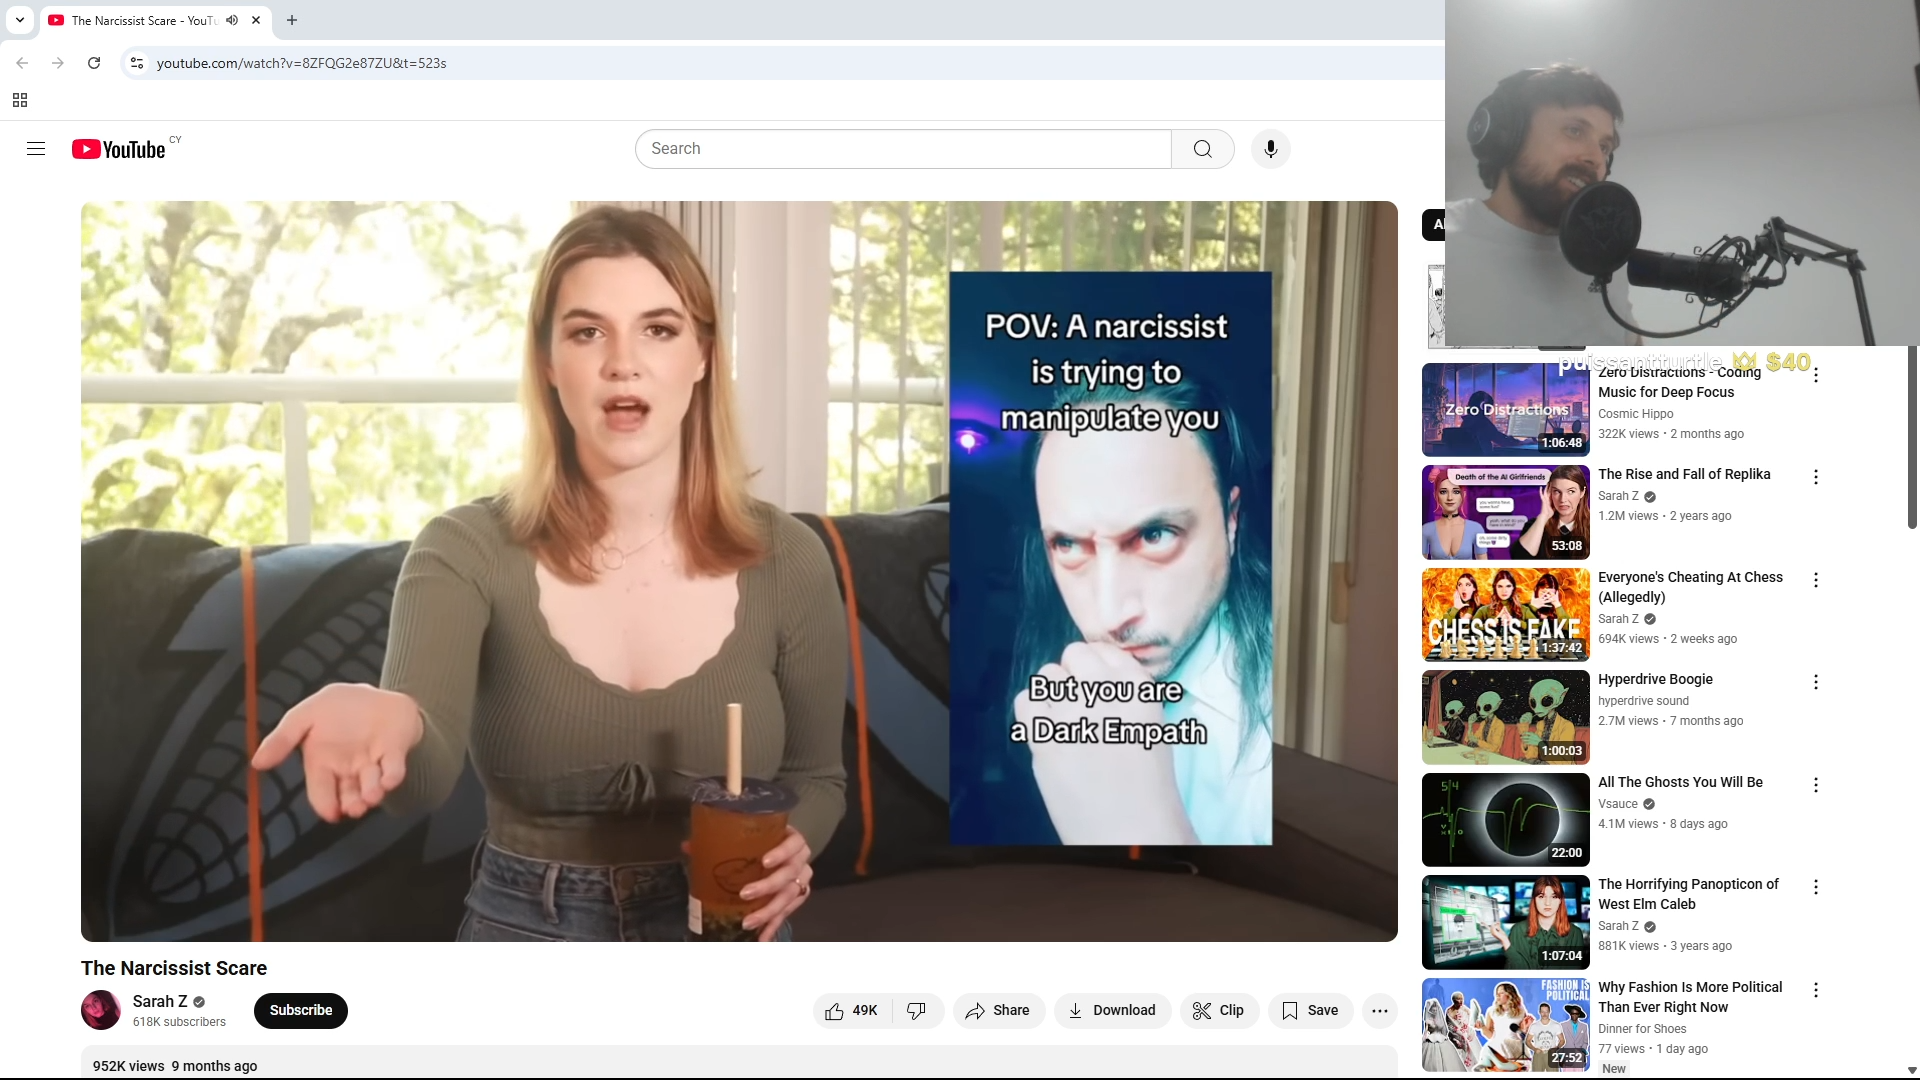Click scrollbar down arrow at bottom right
Screen dimensions: 1920x1080
[1912, 1070]
